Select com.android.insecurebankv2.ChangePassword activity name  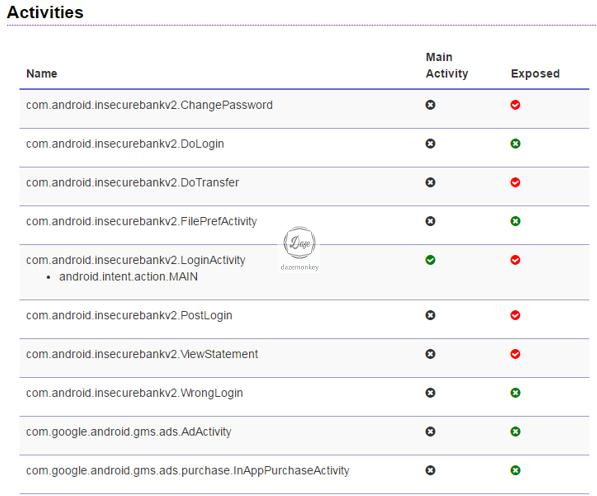pos(149,105)
